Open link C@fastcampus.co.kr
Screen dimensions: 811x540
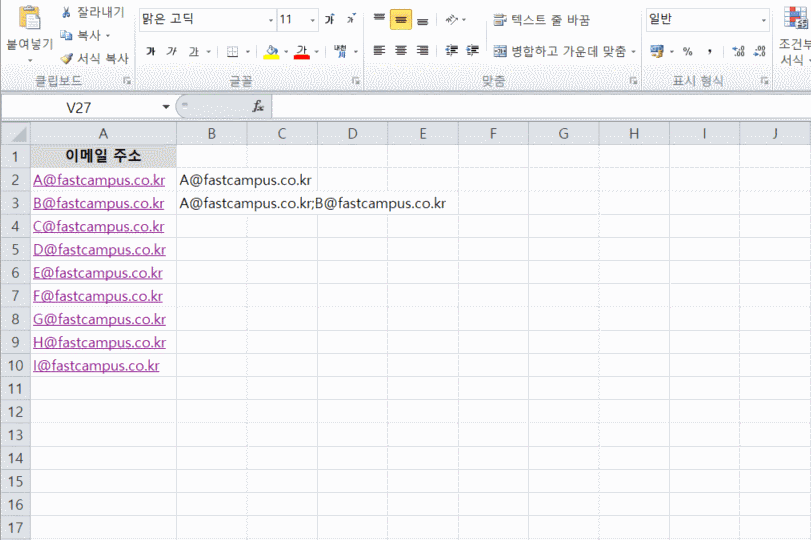tap(98, 227)
